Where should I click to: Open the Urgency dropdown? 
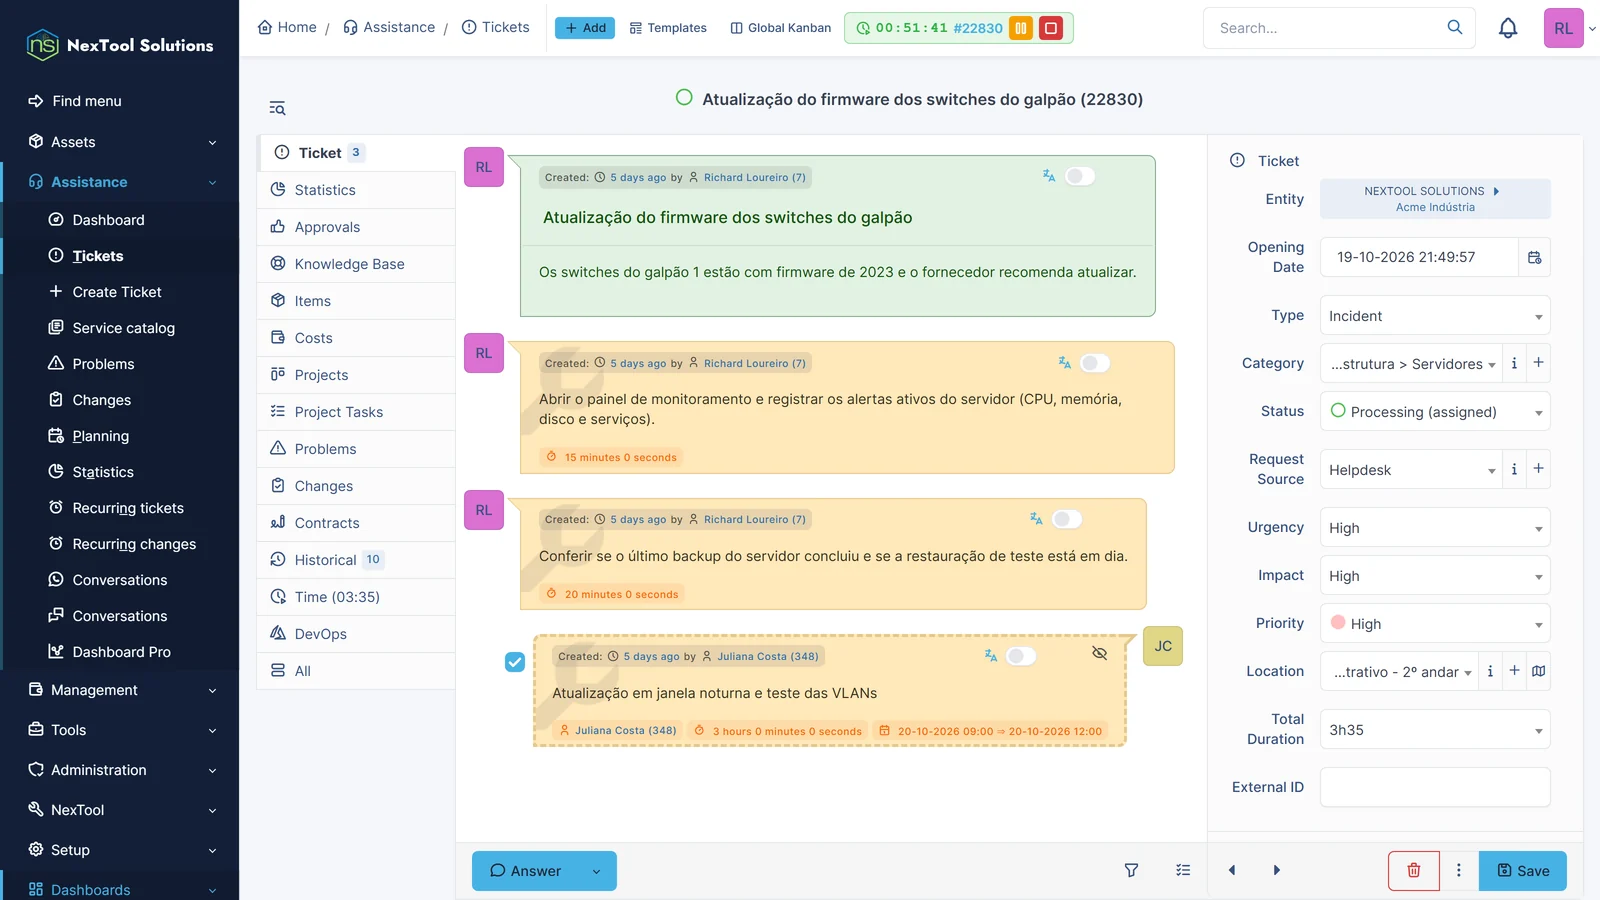(1435, 527)
